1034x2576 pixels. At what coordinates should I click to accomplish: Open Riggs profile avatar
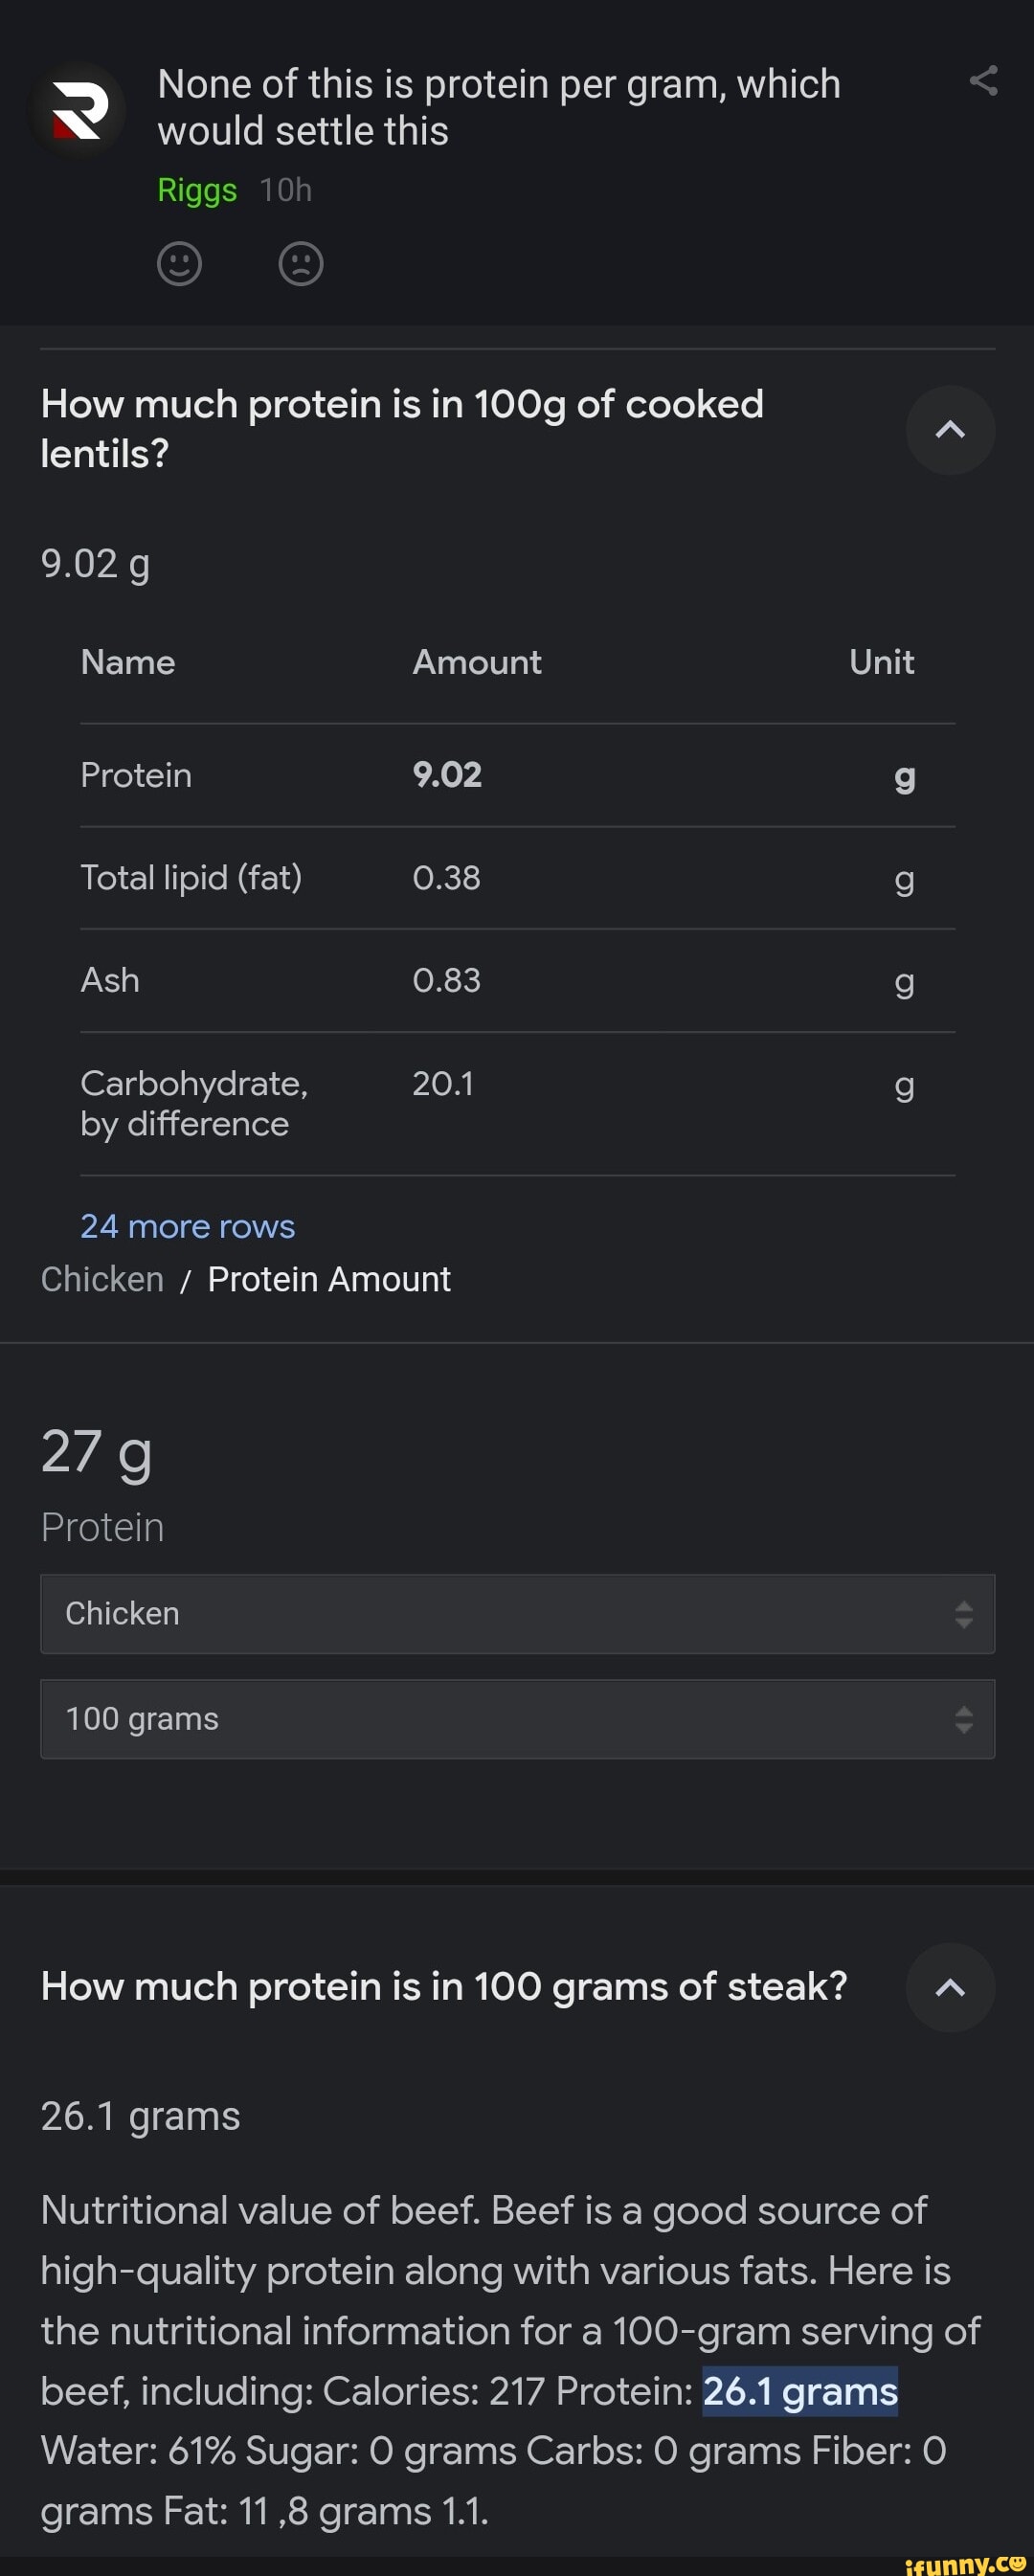(78, 110)
